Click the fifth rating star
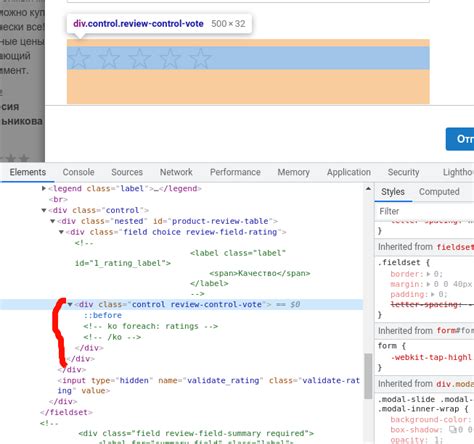The width and height of the screenshot is (474, 444). click(x=200, y=58)
